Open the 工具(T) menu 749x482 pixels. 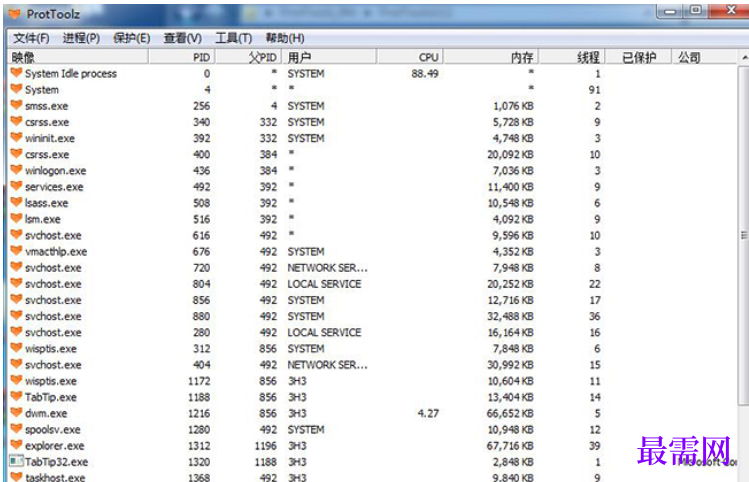point(234,38)
